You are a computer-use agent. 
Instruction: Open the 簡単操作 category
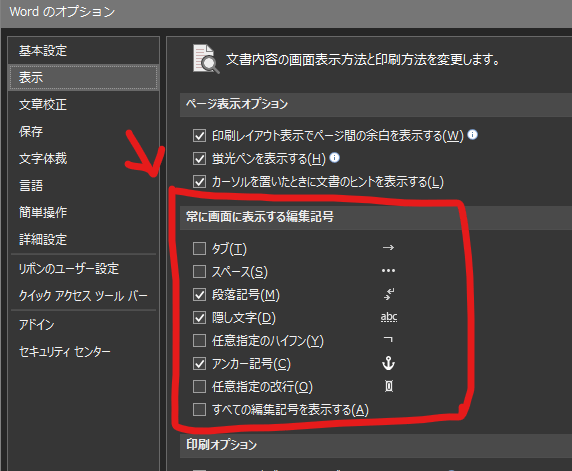click(x=83, y=212)
